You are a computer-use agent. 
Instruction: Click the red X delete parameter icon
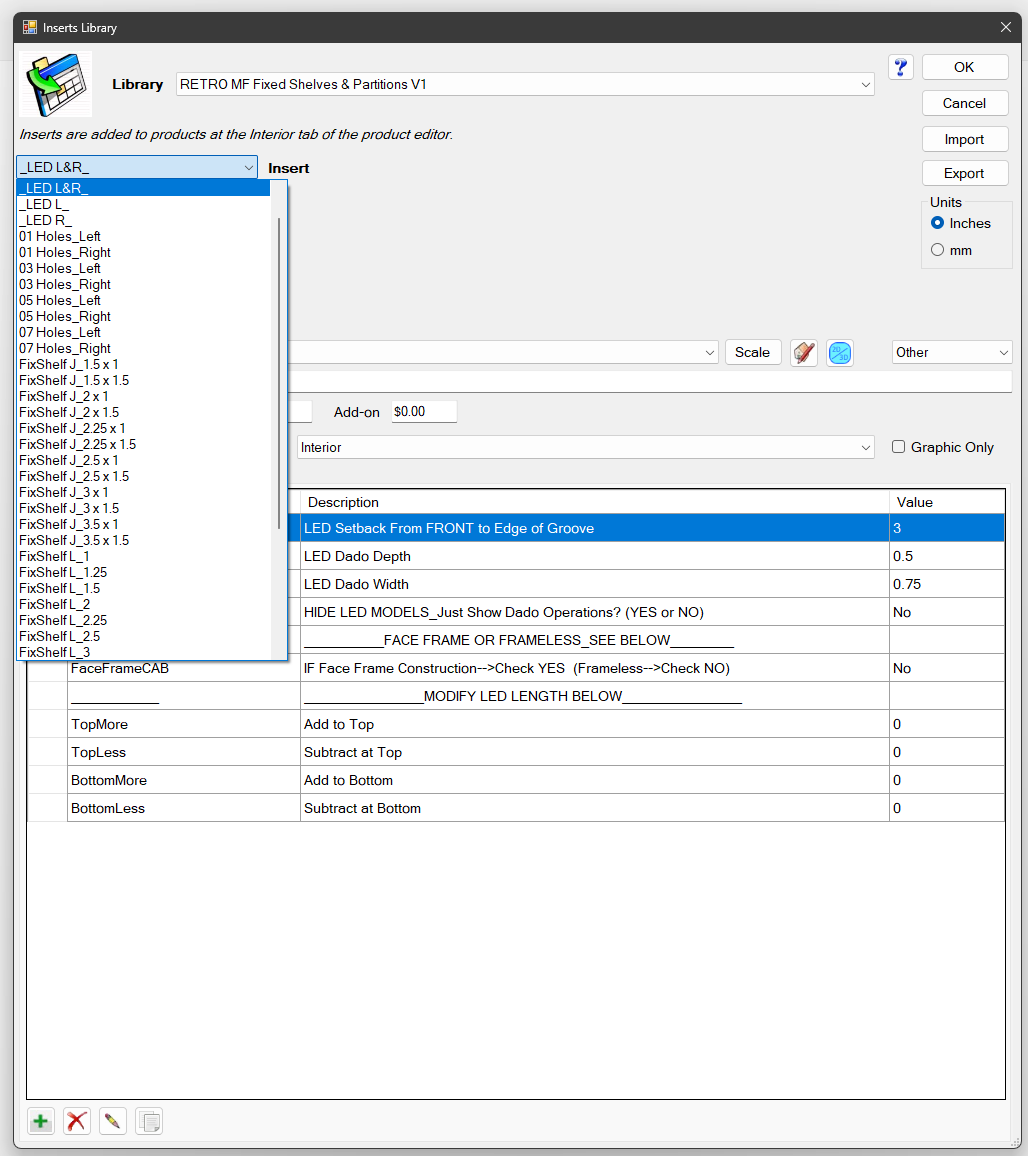tap(77, 1121)
